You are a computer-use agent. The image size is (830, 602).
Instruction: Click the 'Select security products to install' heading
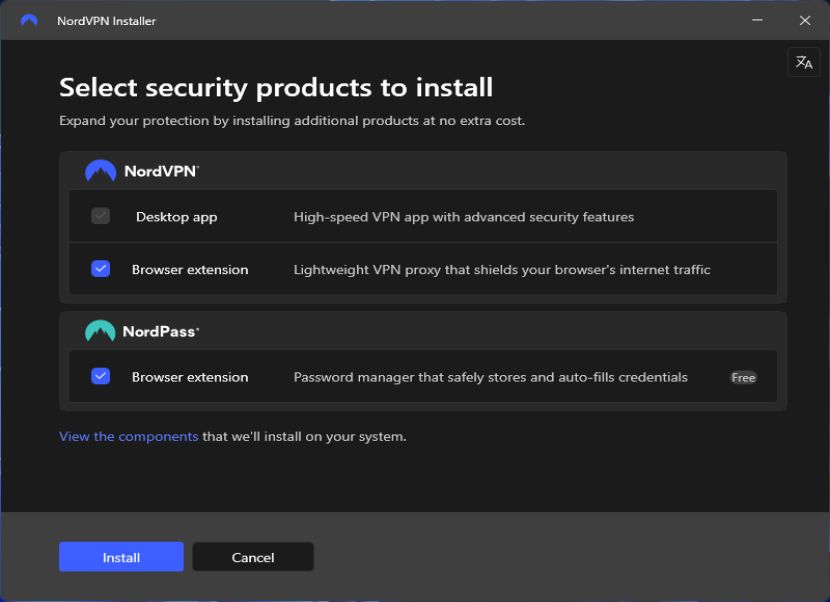(276, 87)
